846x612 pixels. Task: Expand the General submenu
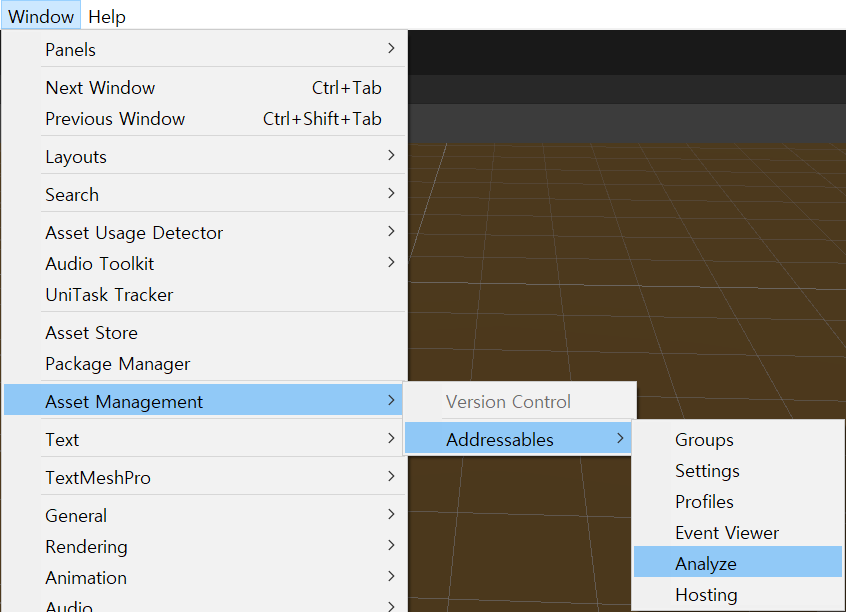[204, 515]
